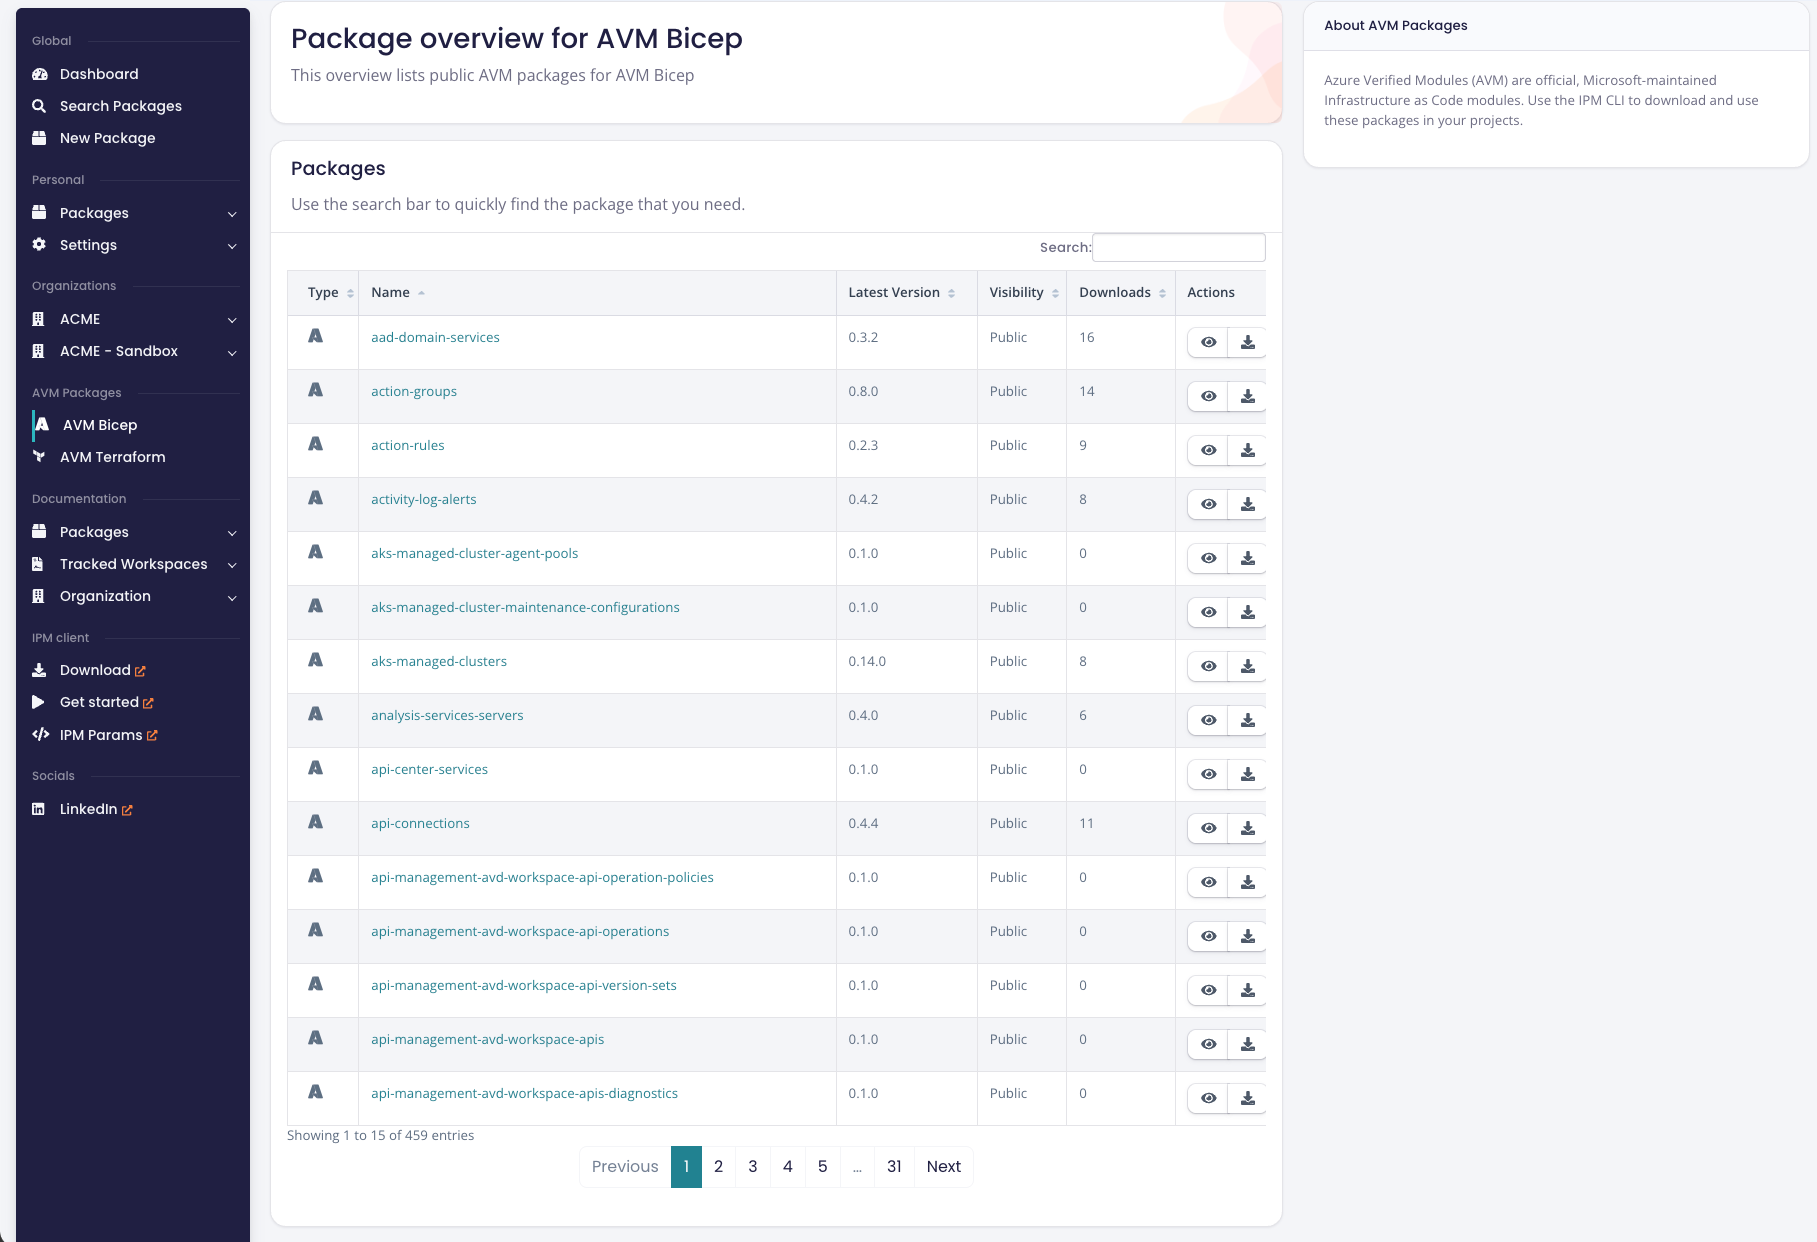
Task: Download the api-management-avd-workspace-apis-diagnostics package
Action: [1248, 1098]
